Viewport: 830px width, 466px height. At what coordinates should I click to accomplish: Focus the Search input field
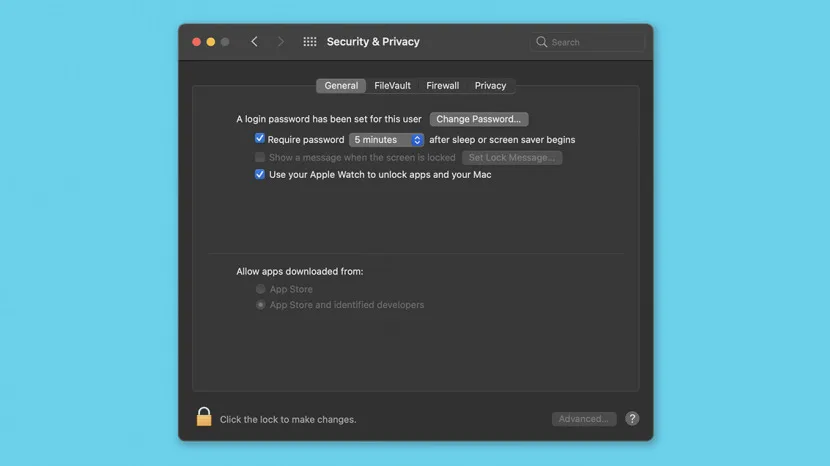[x=588, y=42]
